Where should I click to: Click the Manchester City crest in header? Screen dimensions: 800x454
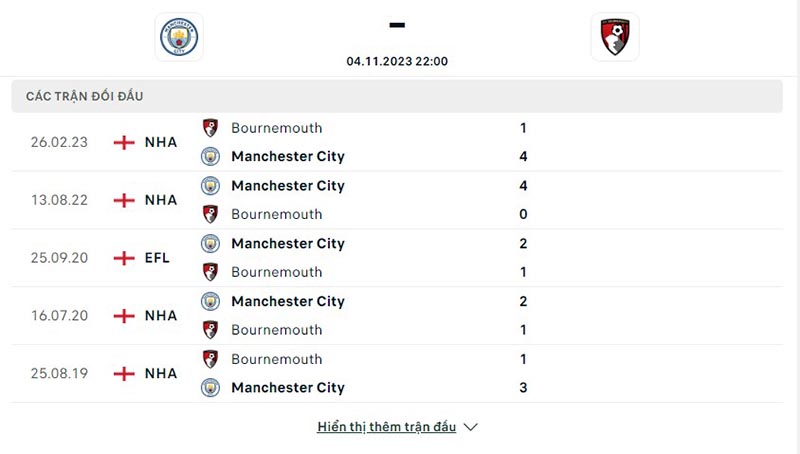(x=179, y=37)
